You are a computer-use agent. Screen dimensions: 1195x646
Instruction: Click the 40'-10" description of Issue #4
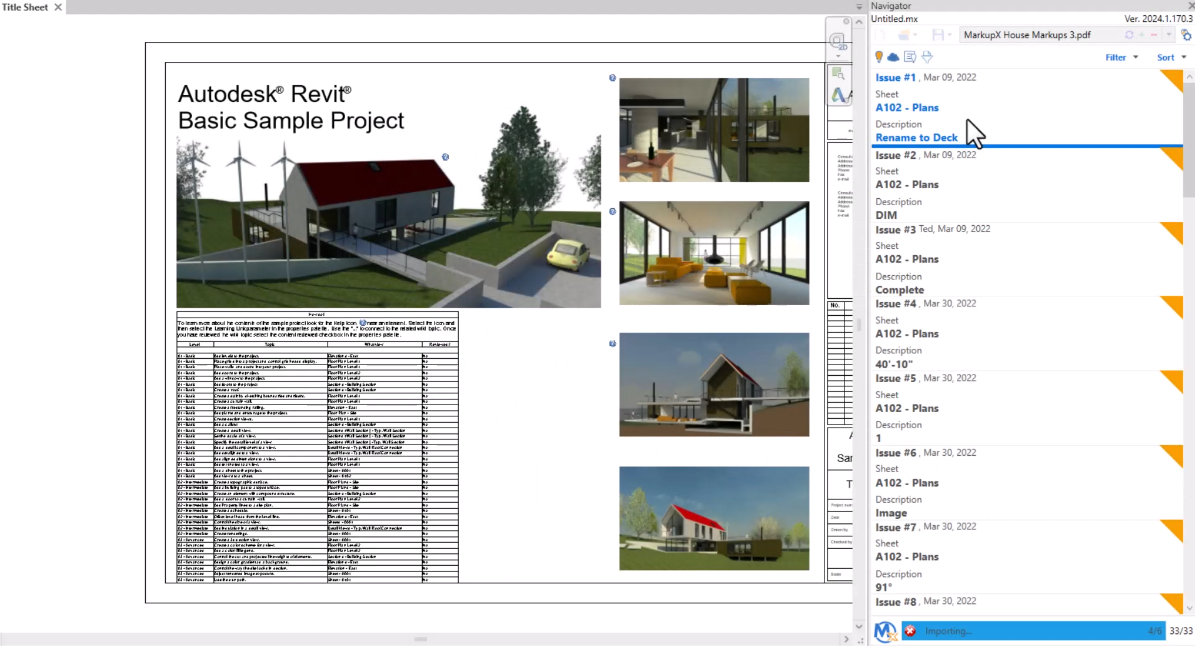tap(894, 364)
